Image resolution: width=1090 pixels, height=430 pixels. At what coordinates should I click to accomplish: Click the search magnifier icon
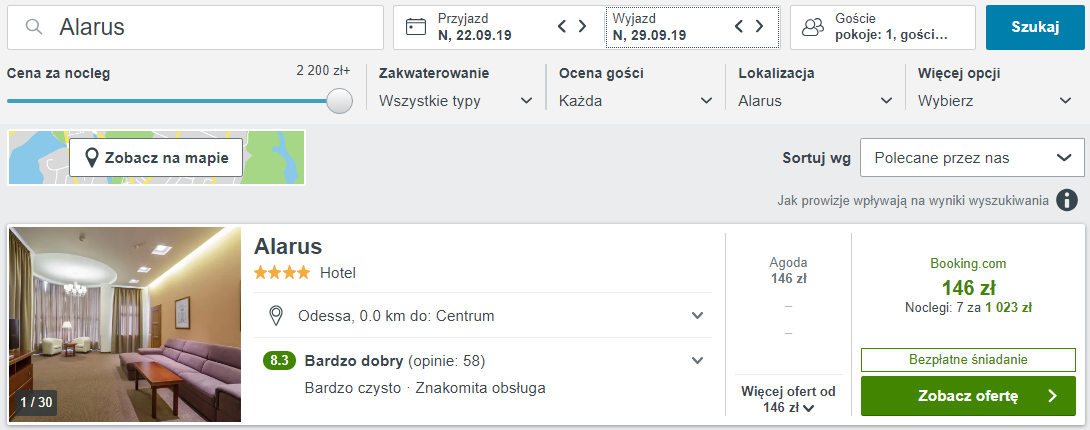coord(35,28)
